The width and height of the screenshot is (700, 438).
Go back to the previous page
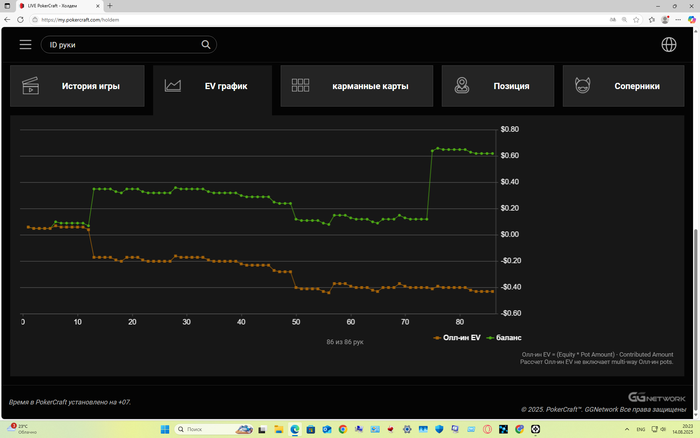(x=7, y=20)
